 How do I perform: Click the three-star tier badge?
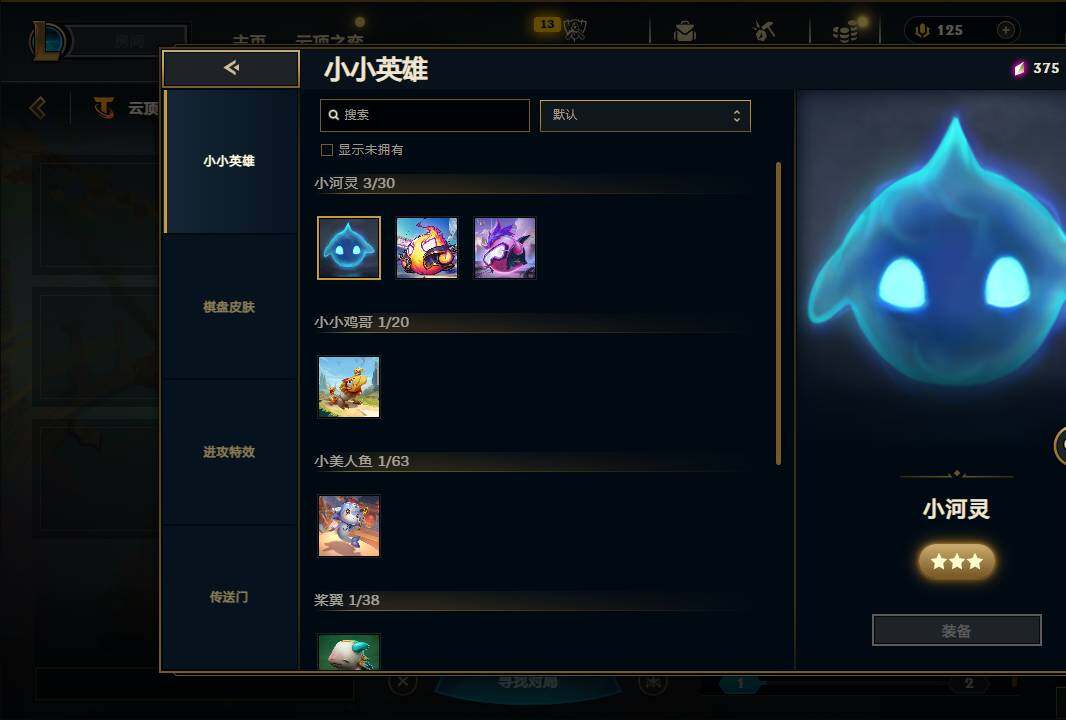[957, 562]
